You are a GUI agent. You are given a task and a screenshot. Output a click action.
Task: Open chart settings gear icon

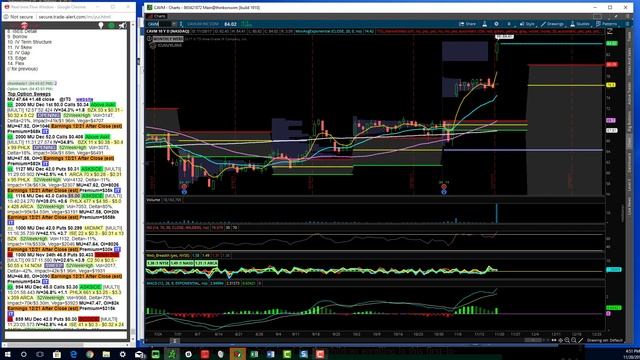496,24
